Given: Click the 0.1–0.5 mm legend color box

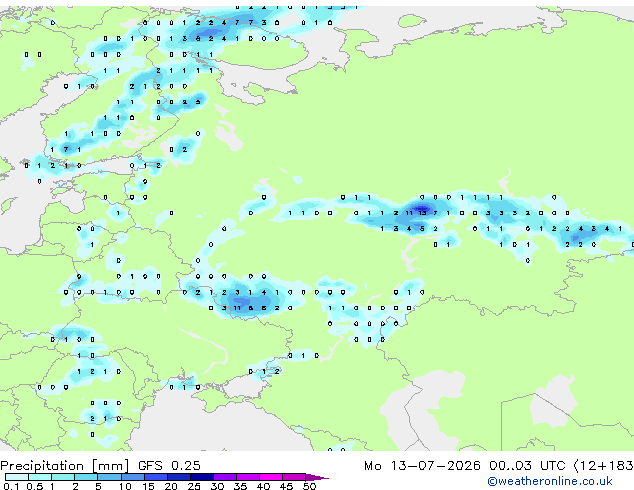Looking at the screenshot, I should (x=17, y=477).
